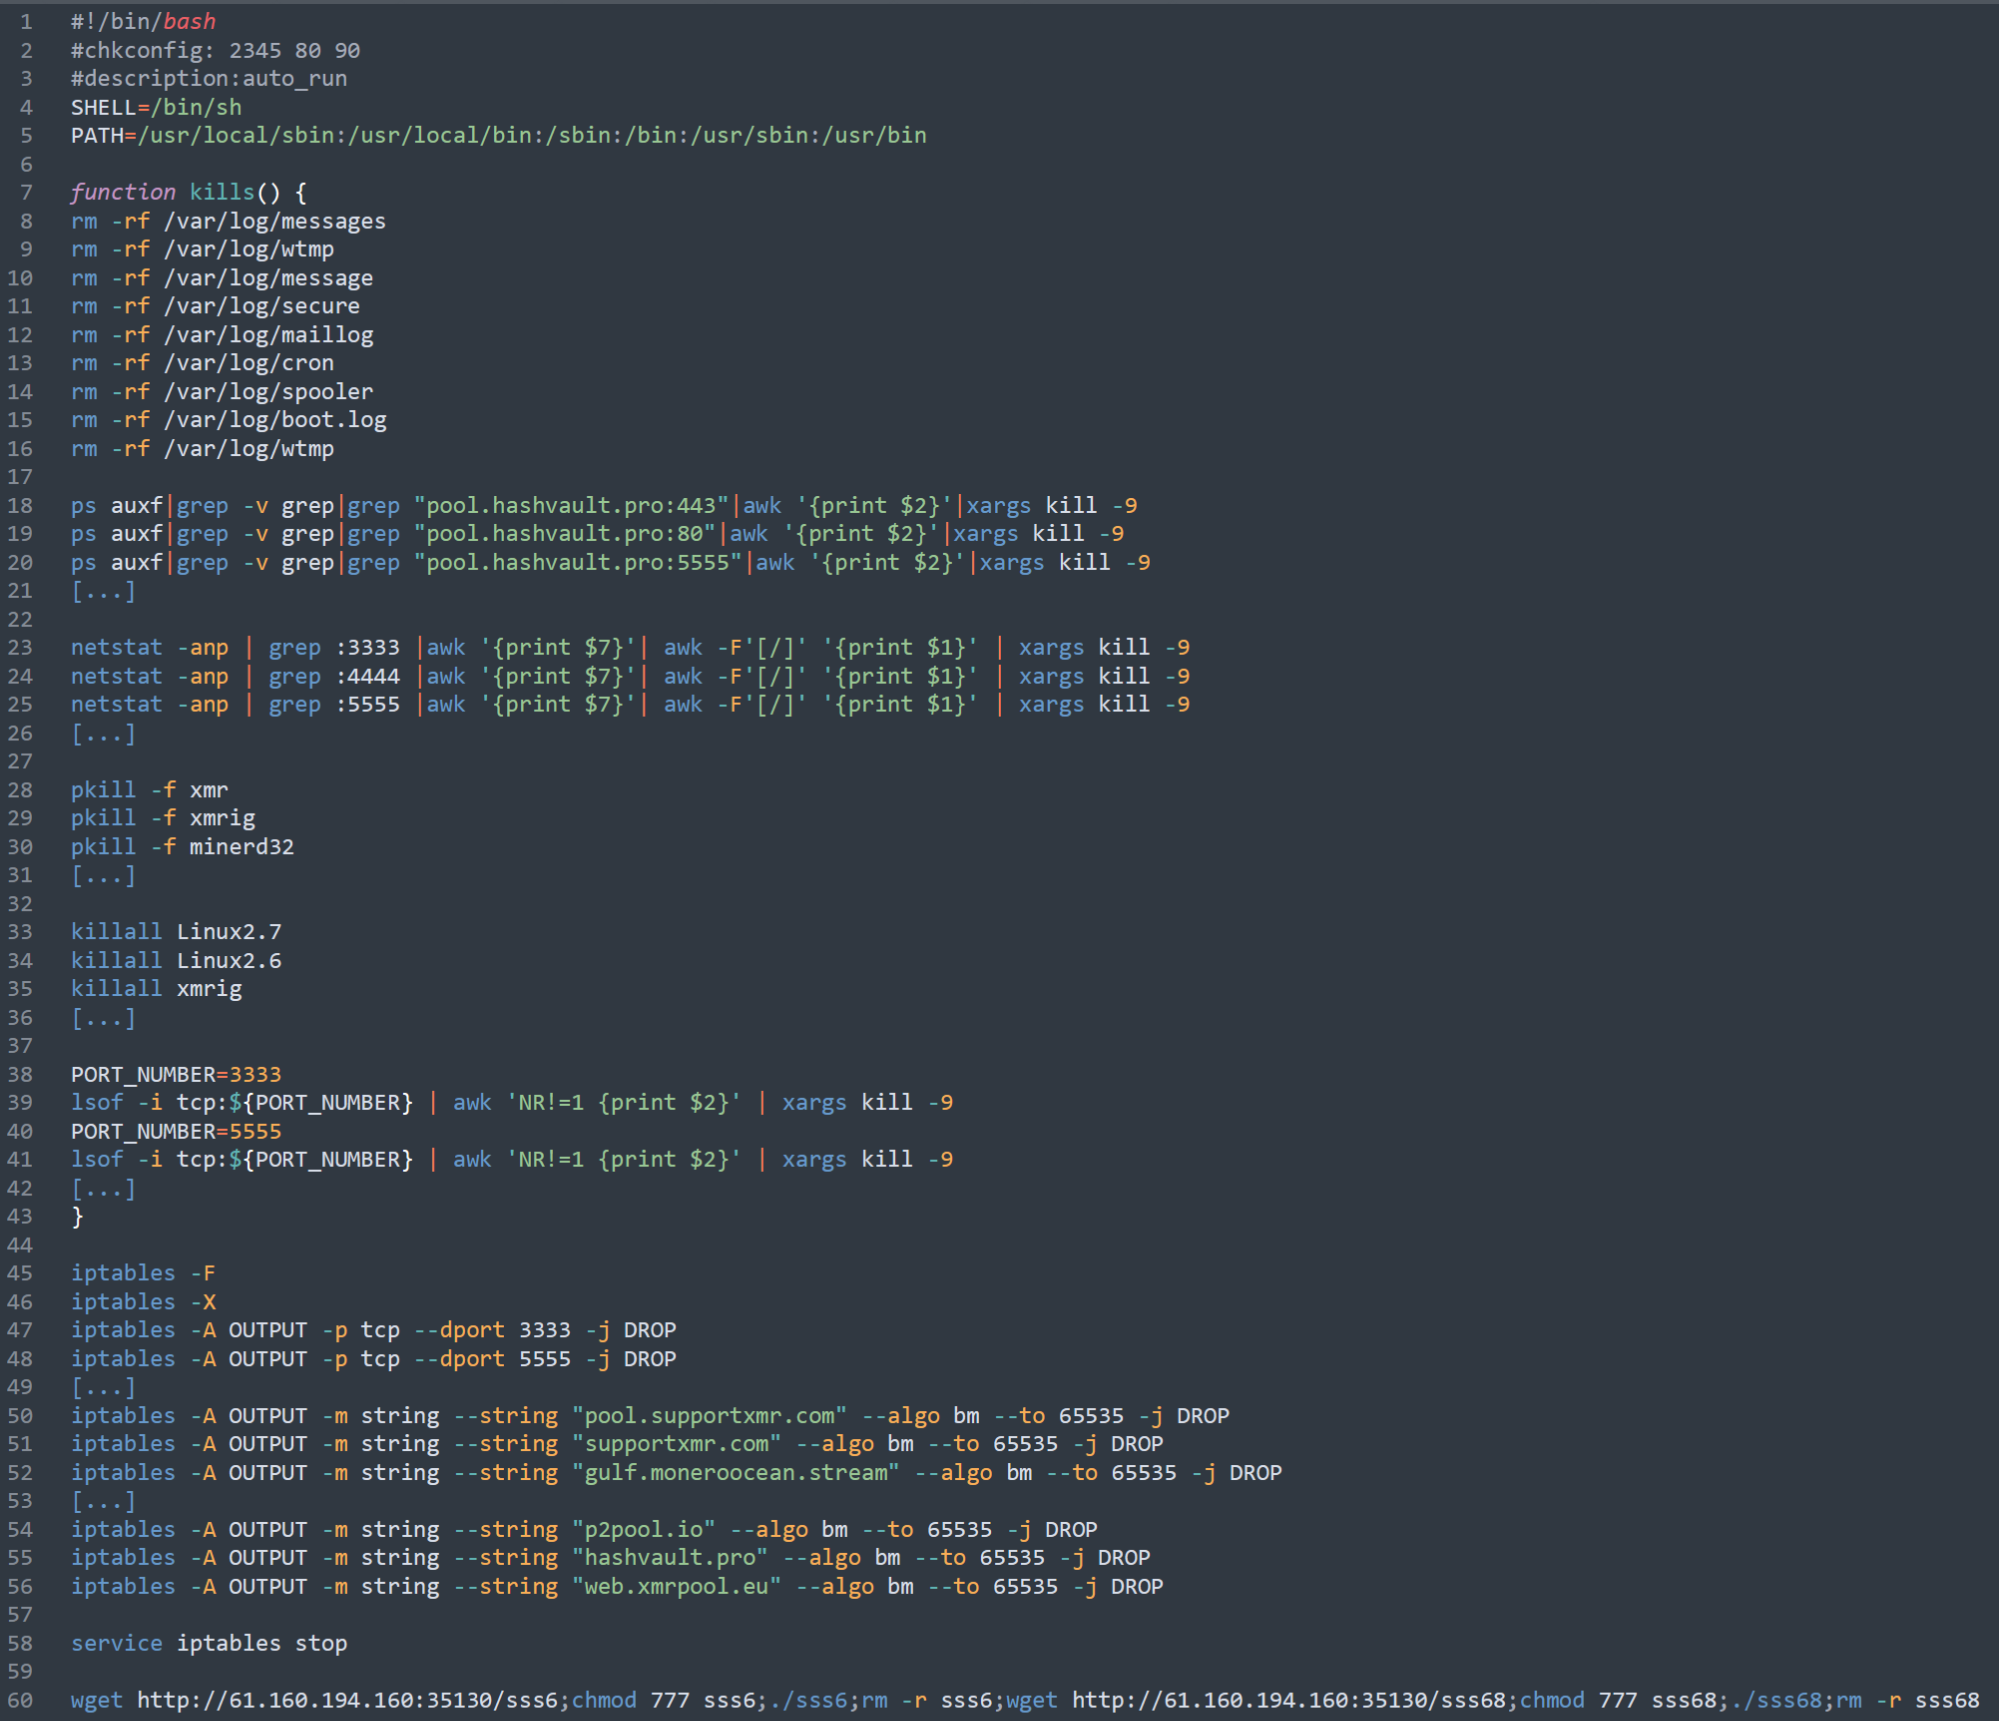This screenshot has width=1999, height=1721.
Task: Click line number 7 in the gutter
Action: pyautogui.click(x=26, y=192)
